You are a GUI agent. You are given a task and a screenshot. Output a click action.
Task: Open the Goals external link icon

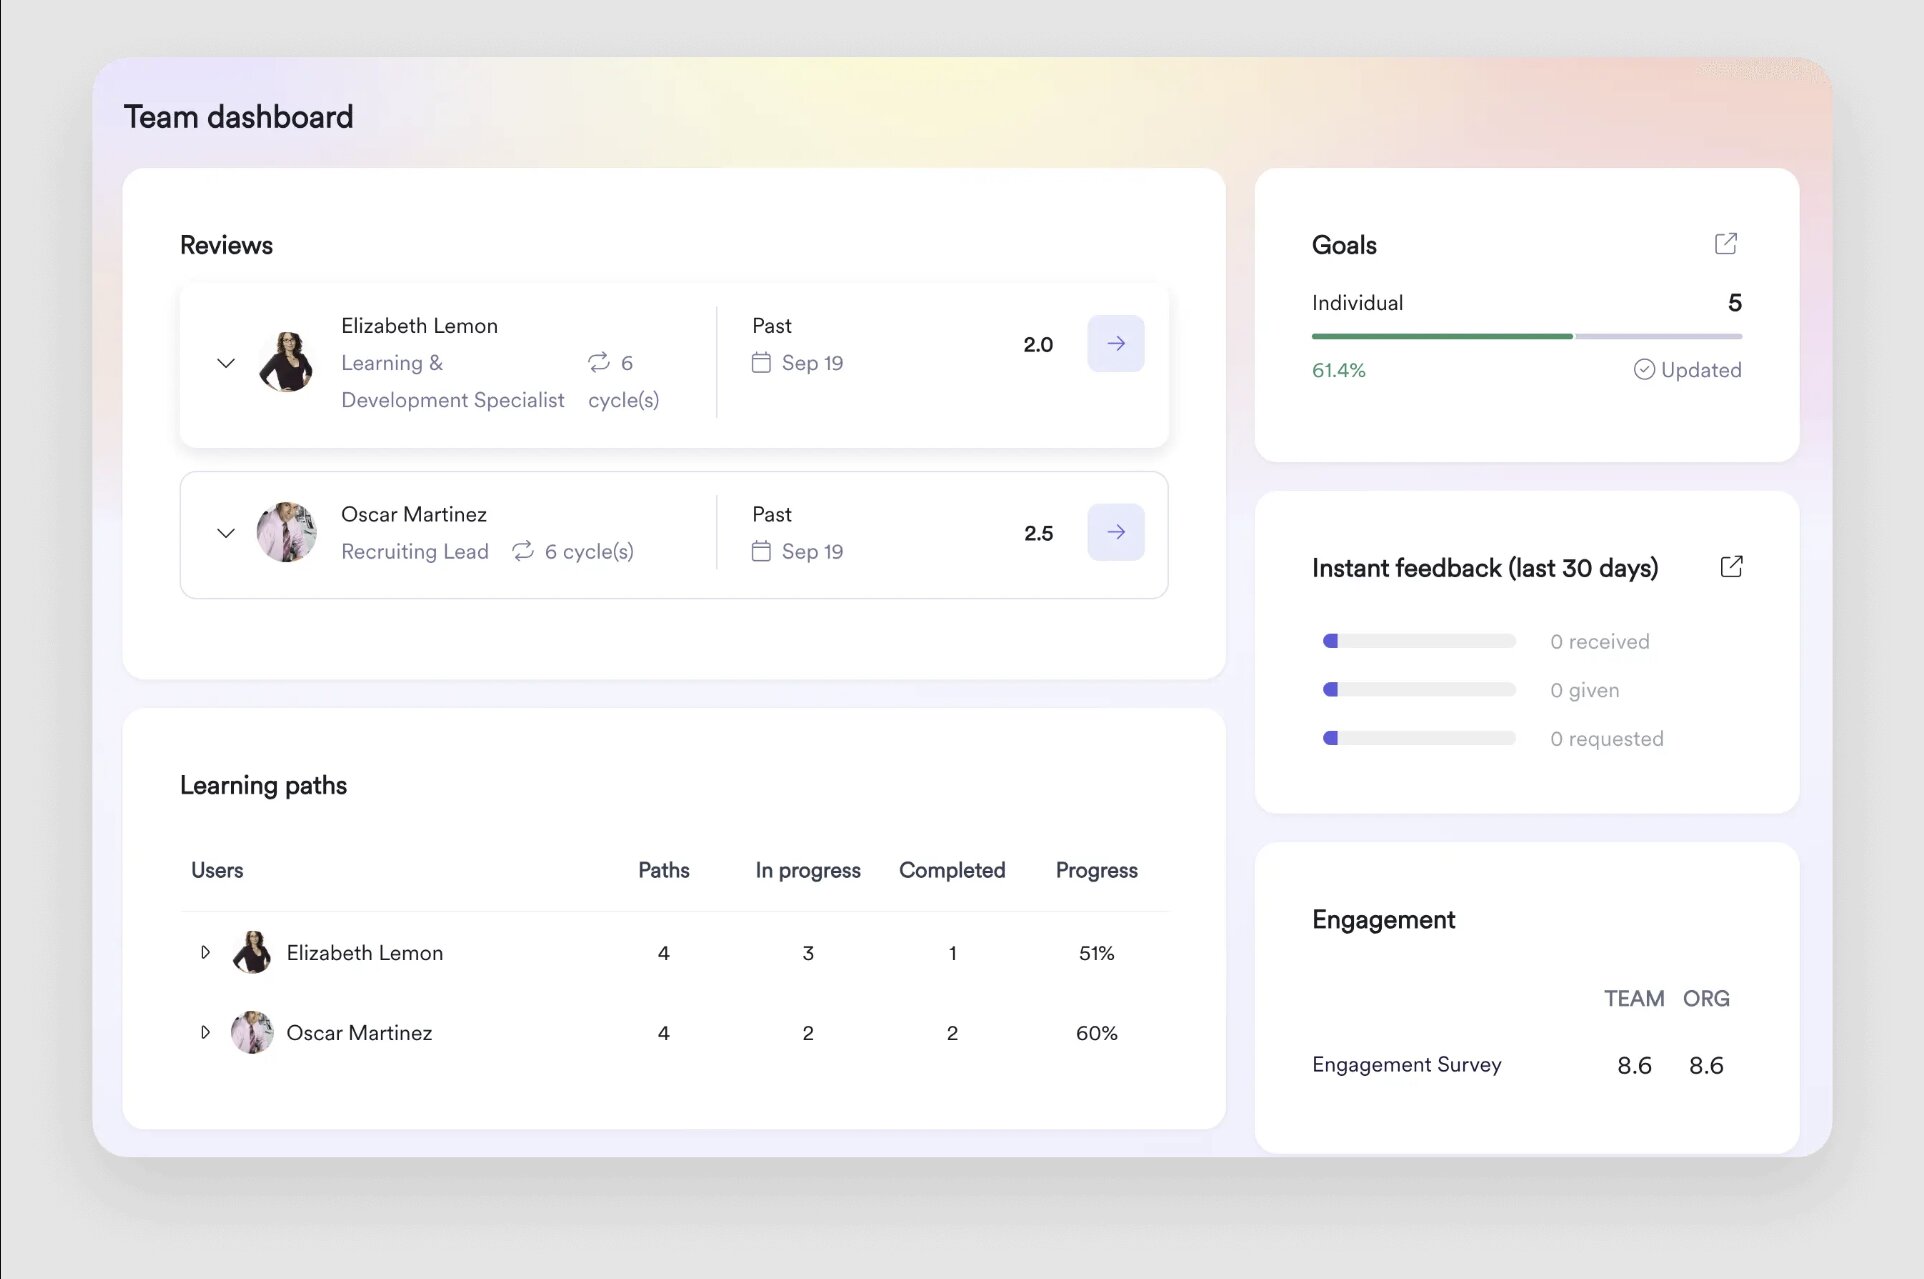(x=1725, y=244)
